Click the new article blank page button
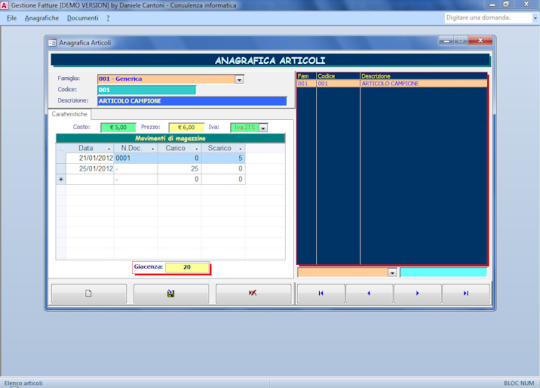 (89, 294)
